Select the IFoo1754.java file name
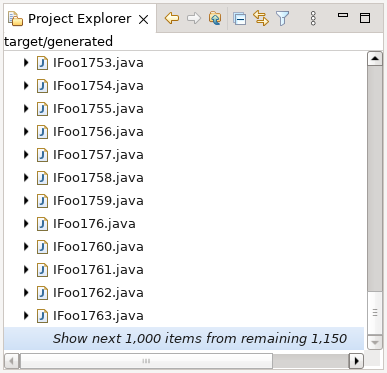 (98, 86)
